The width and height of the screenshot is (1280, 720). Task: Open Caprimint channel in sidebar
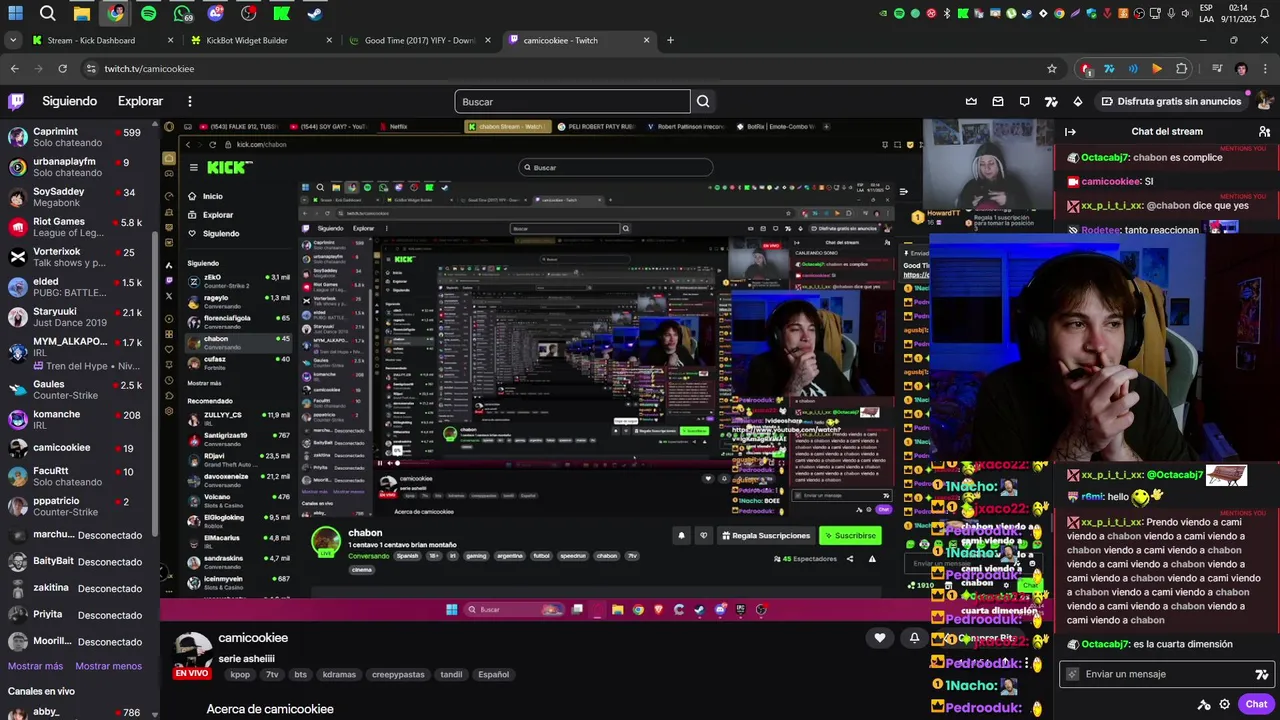tap(78, 138)
